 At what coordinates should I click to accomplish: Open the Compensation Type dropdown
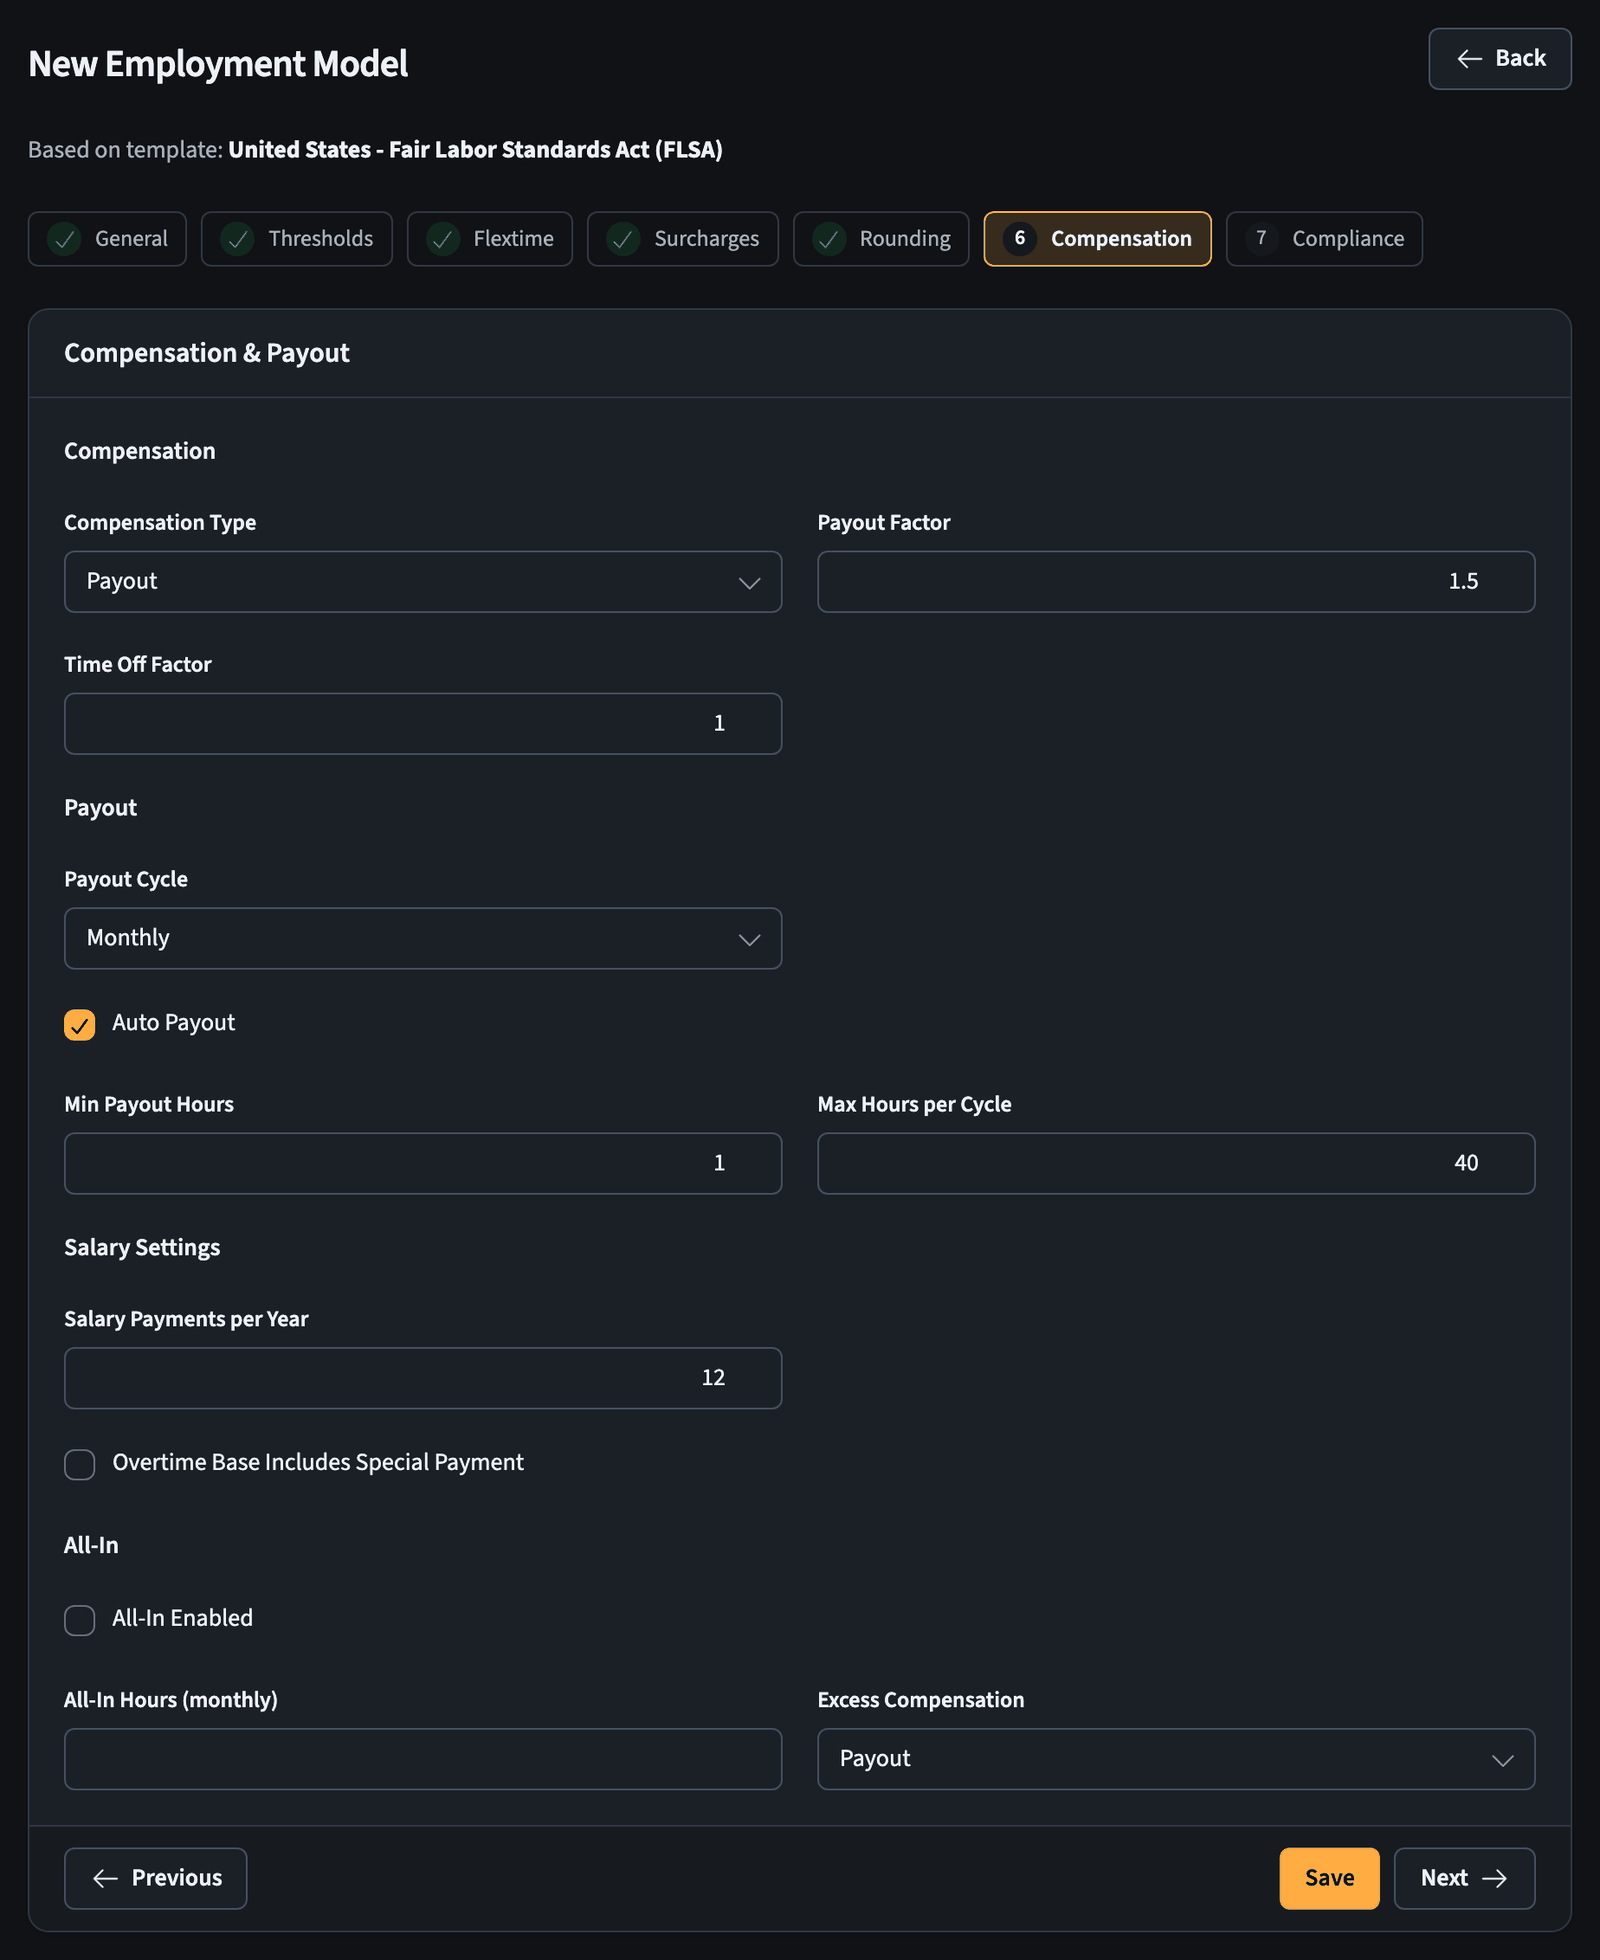tap(423, 582)
